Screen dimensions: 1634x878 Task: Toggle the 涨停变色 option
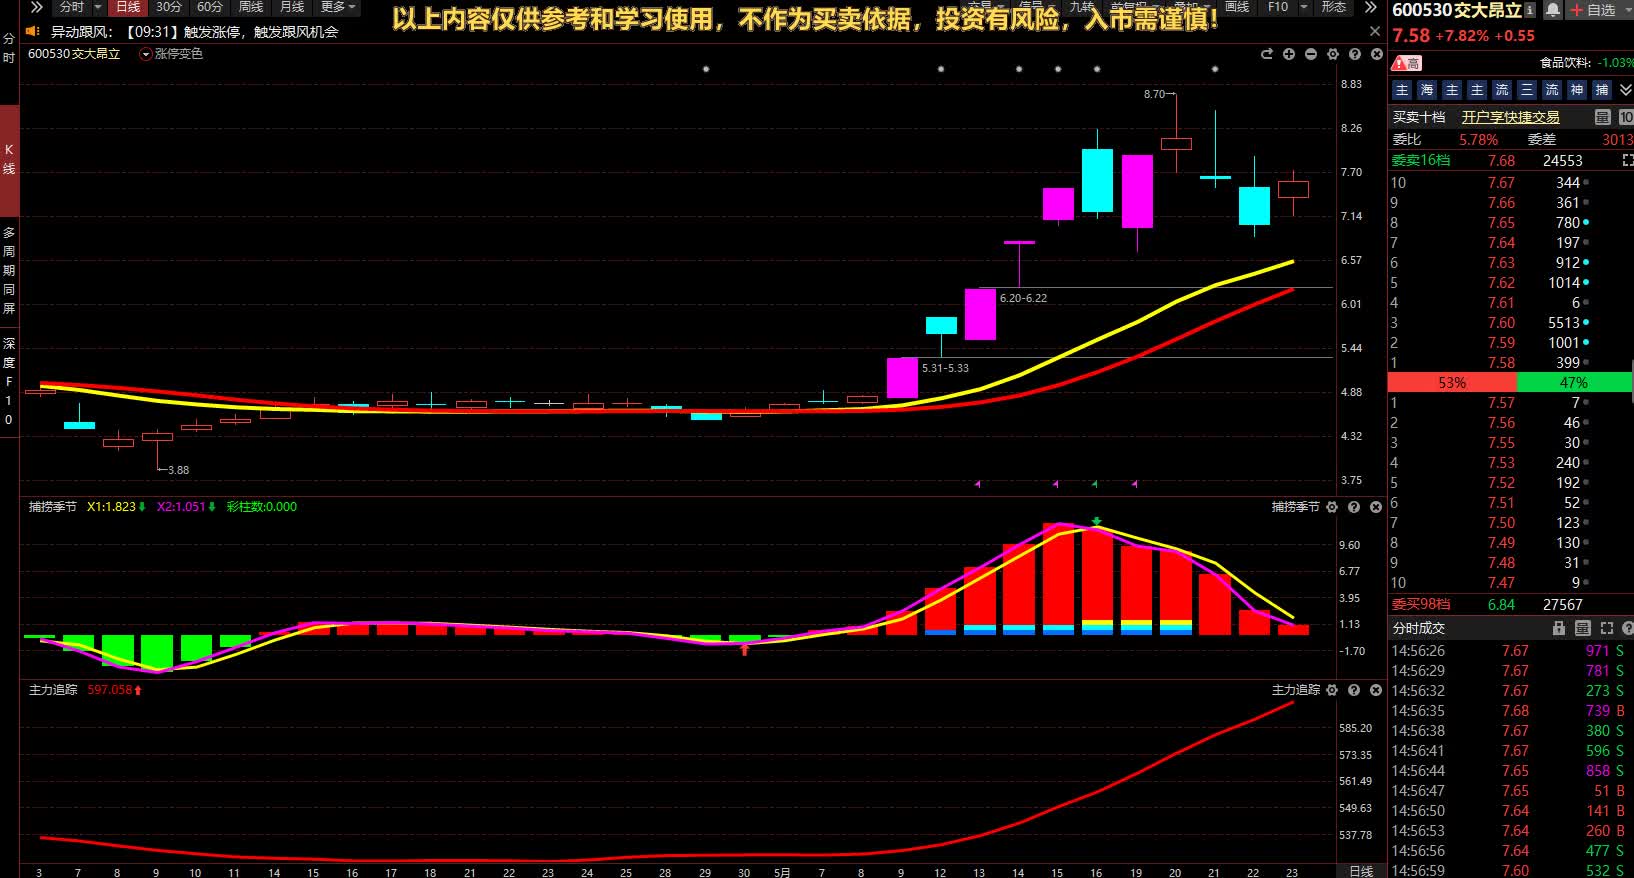tap(171, 54)
